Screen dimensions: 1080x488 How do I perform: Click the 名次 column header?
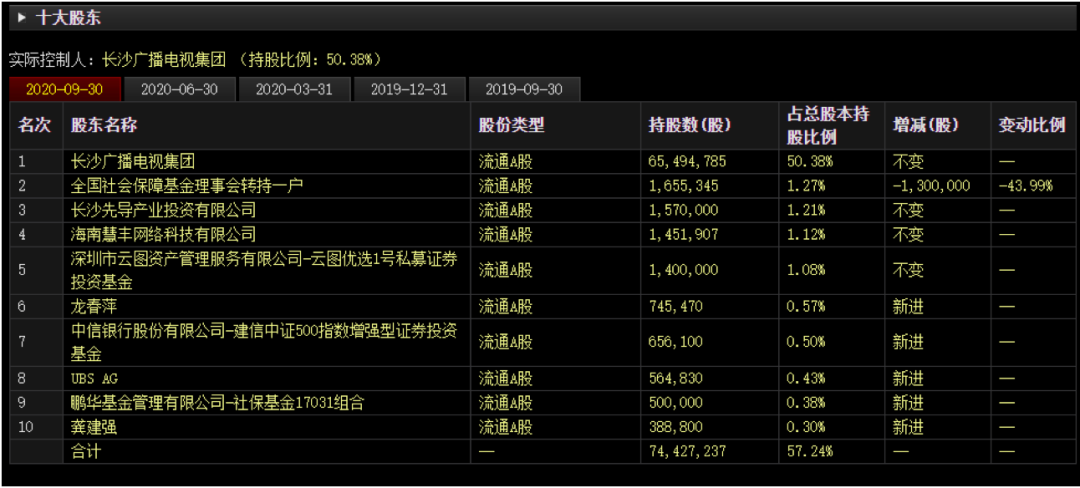coord(34,125)
